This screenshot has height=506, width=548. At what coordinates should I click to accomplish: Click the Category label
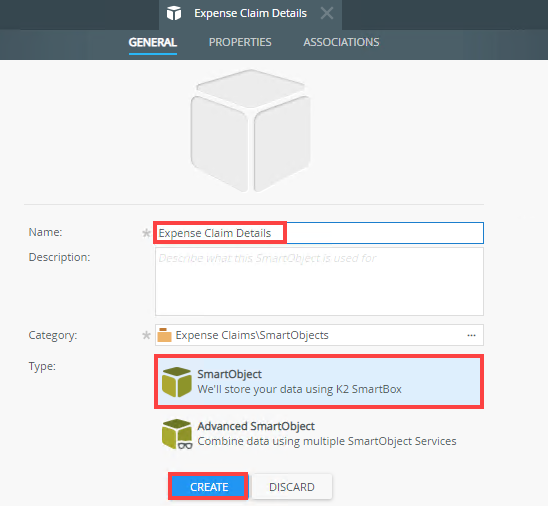pyautogui.click(x=53, y=335)
